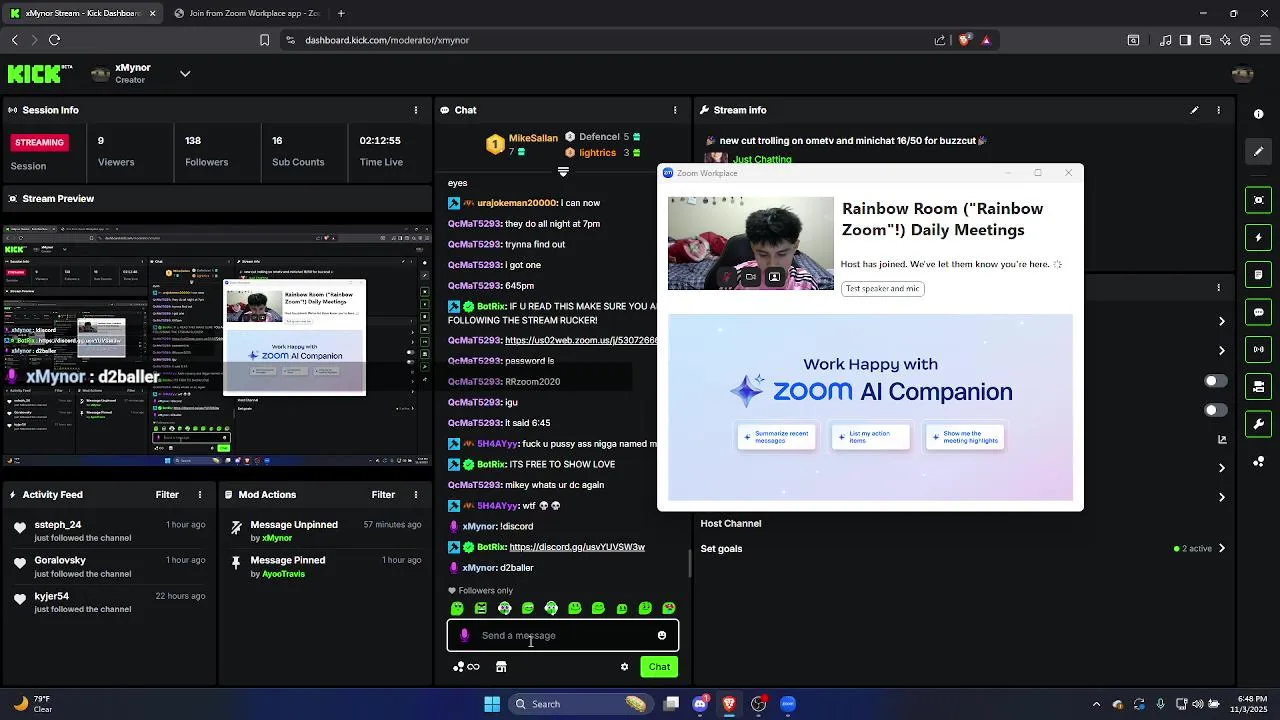Expand the xMynor Creator account dropdown
This screenshot has height=720, width=1280.
tap(185, 74)
